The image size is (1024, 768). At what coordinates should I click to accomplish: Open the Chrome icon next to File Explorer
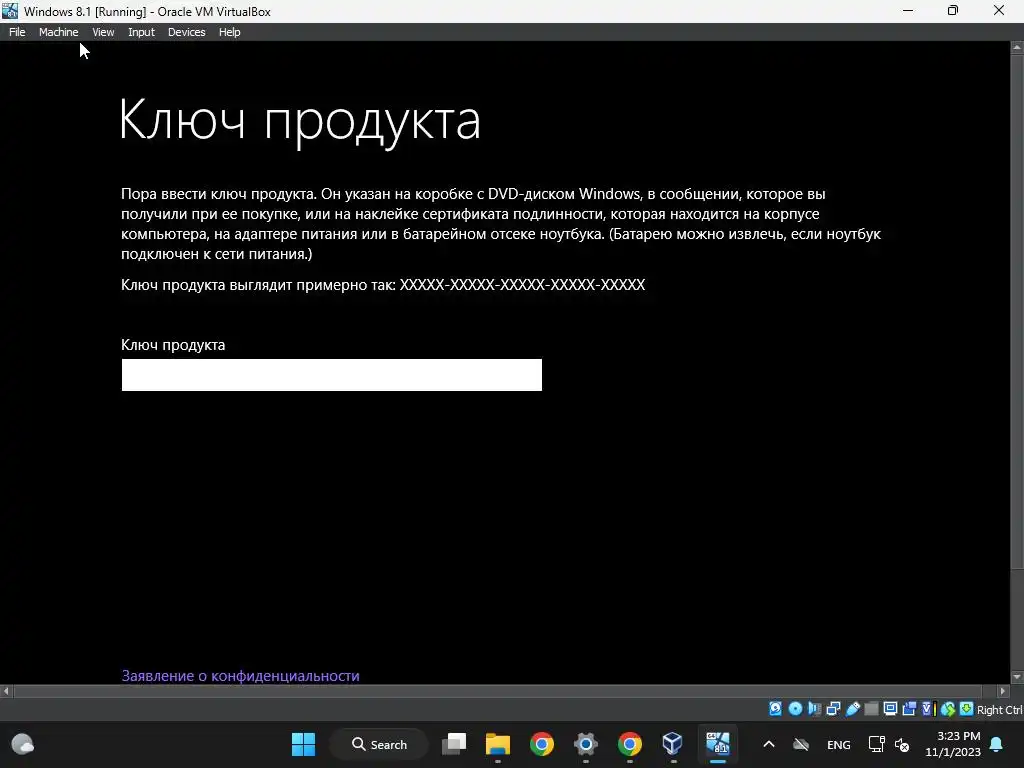541,744
